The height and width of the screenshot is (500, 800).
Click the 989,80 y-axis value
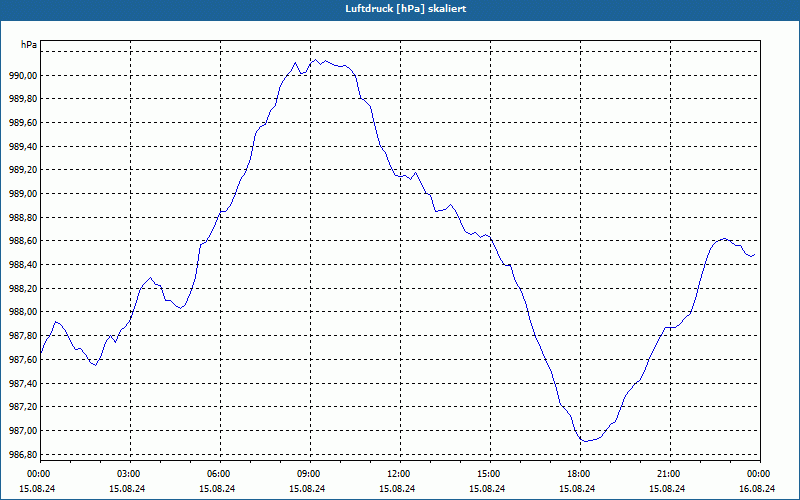23,99
